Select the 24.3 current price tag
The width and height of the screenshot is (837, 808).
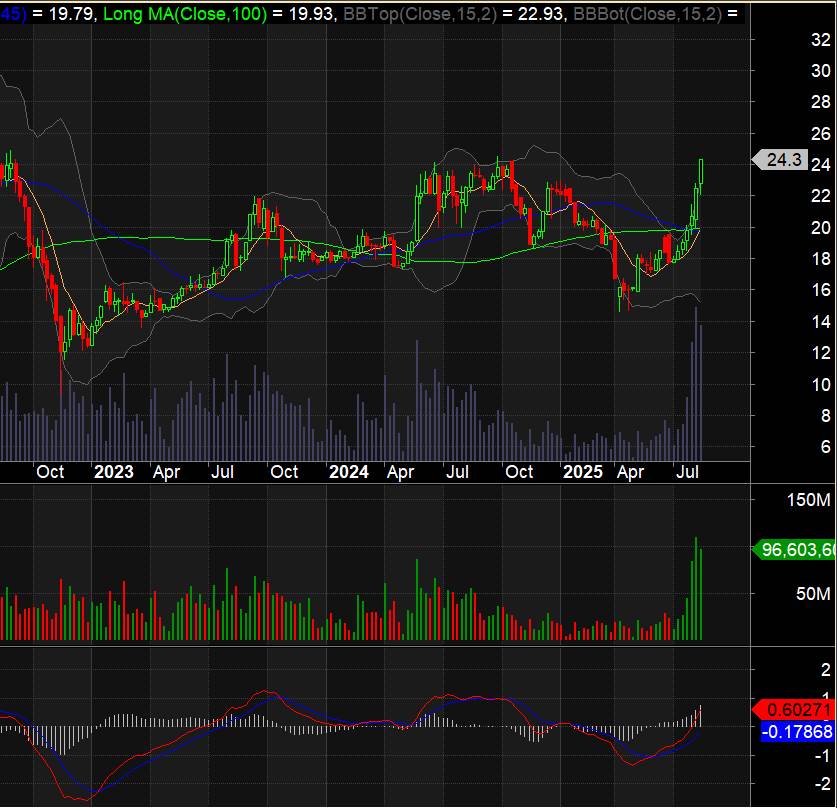[x=782, y=160]
